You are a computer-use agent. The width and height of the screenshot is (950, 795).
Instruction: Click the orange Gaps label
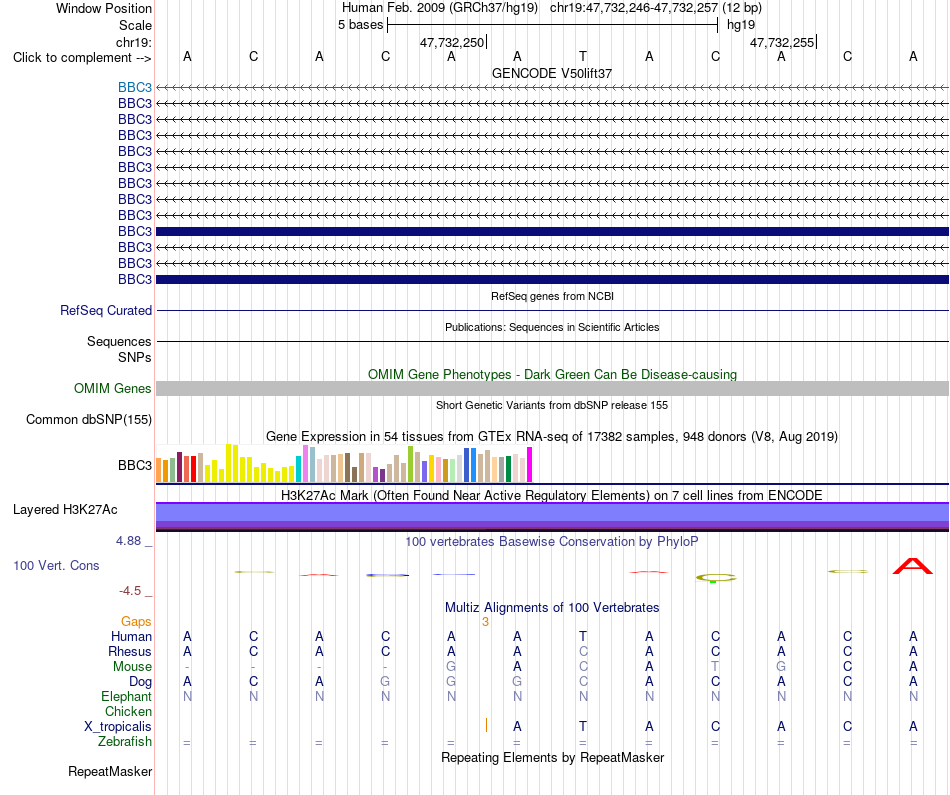[x=136, y=621]
